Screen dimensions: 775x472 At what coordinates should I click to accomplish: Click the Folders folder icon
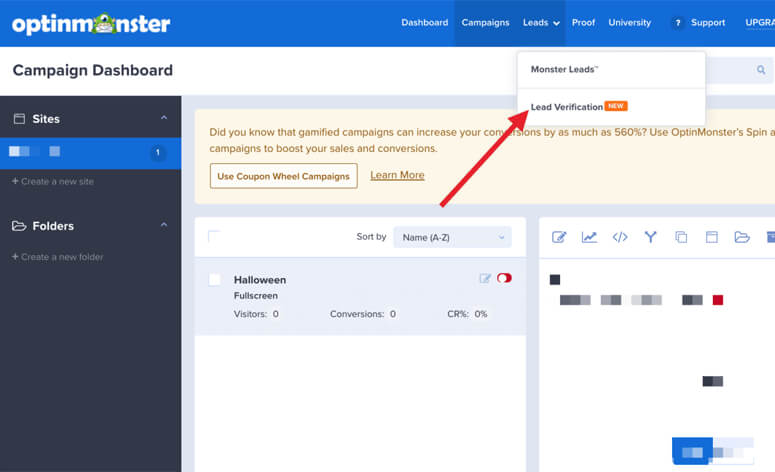[19, 226]
